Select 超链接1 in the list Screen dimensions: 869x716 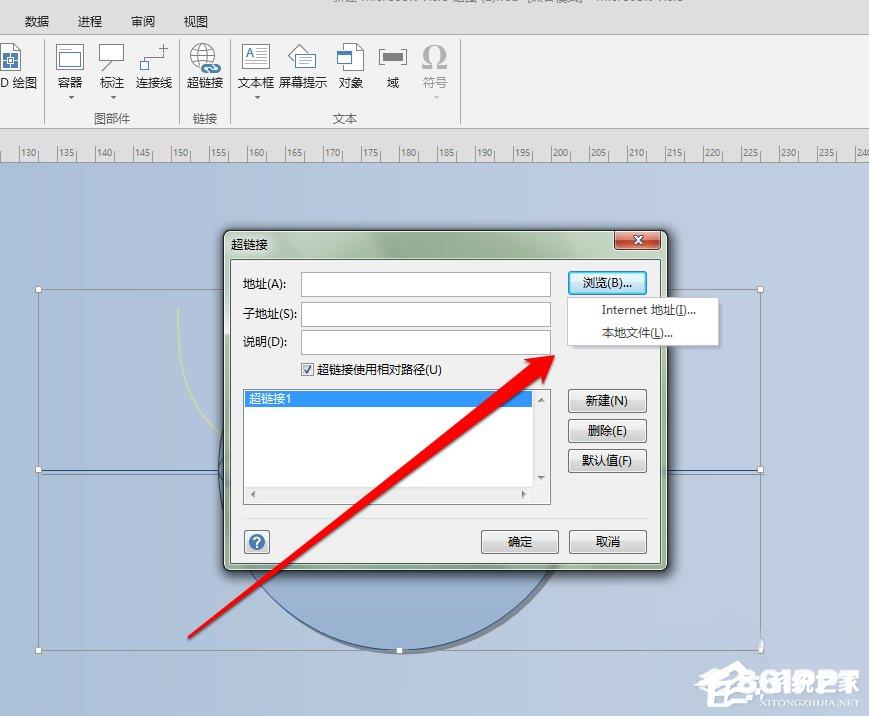[388, 398]
